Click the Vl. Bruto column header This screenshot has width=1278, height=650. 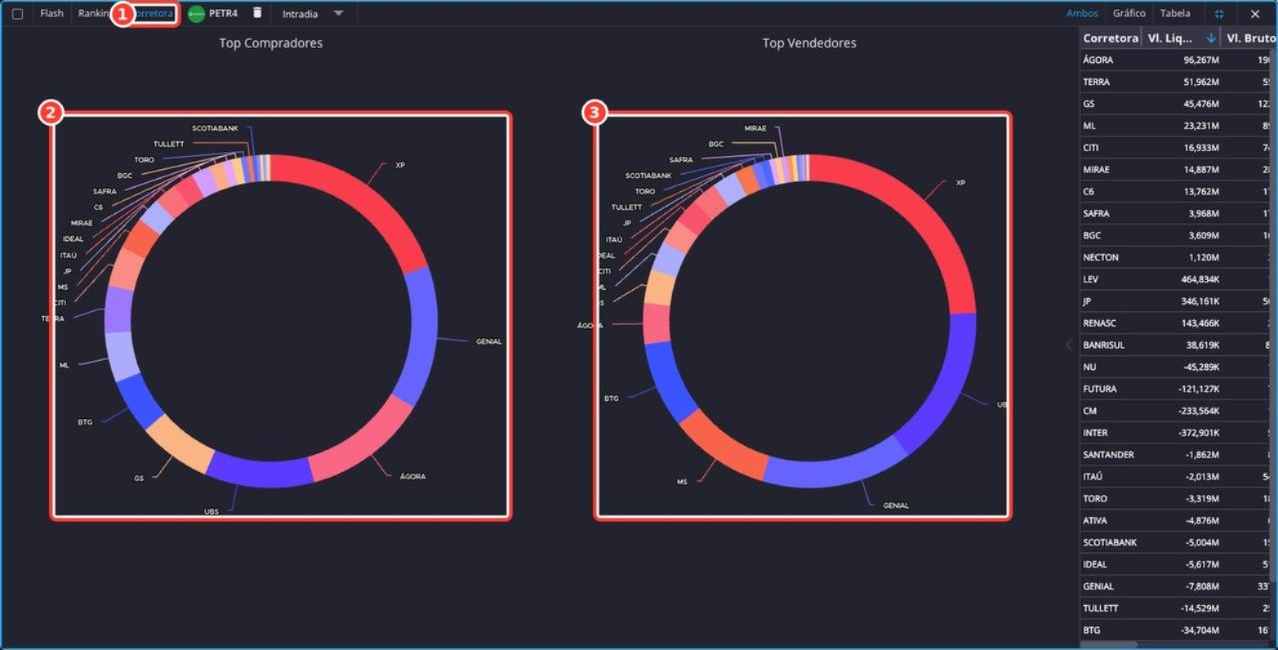click(x=1250, y=38)
